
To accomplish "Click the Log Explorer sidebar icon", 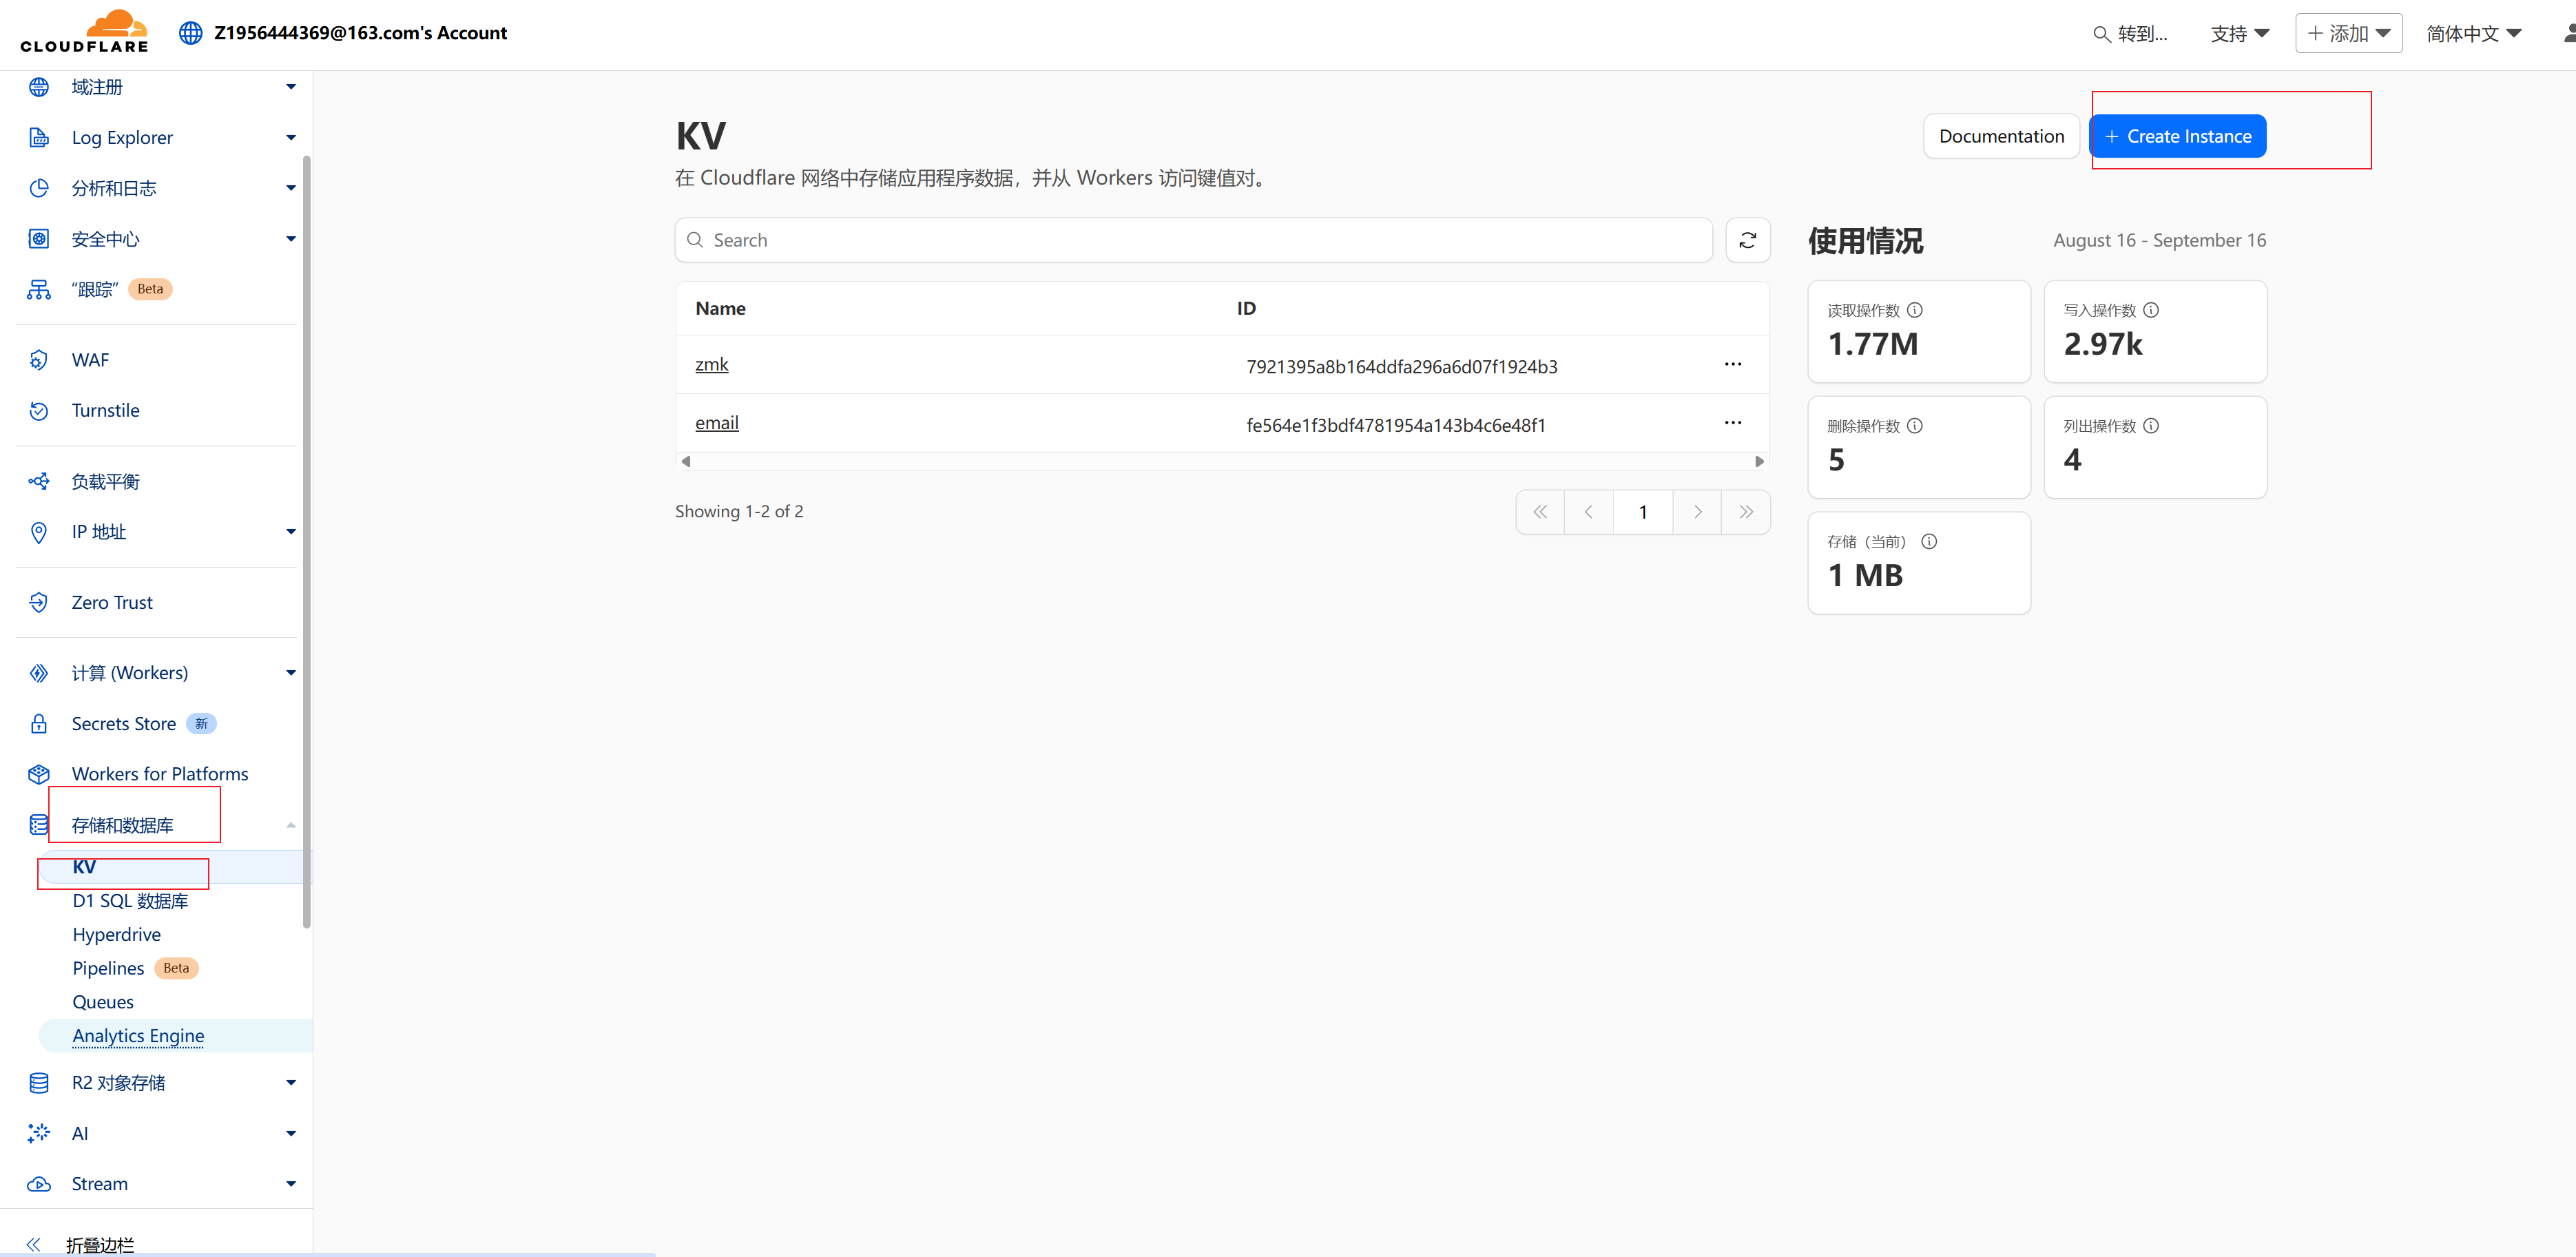I will tap(39, 137).
